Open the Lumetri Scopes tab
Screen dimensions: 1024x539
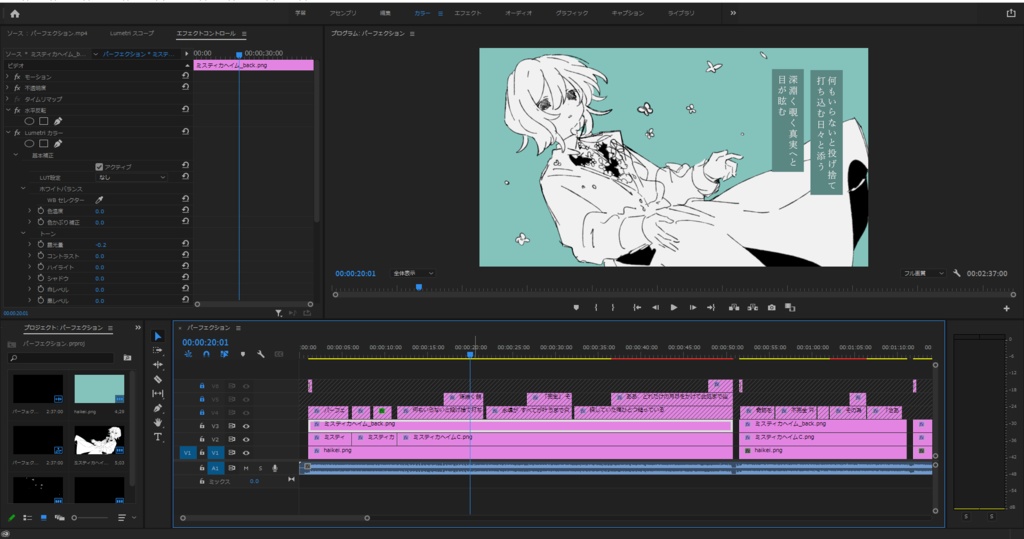(132, 33)
